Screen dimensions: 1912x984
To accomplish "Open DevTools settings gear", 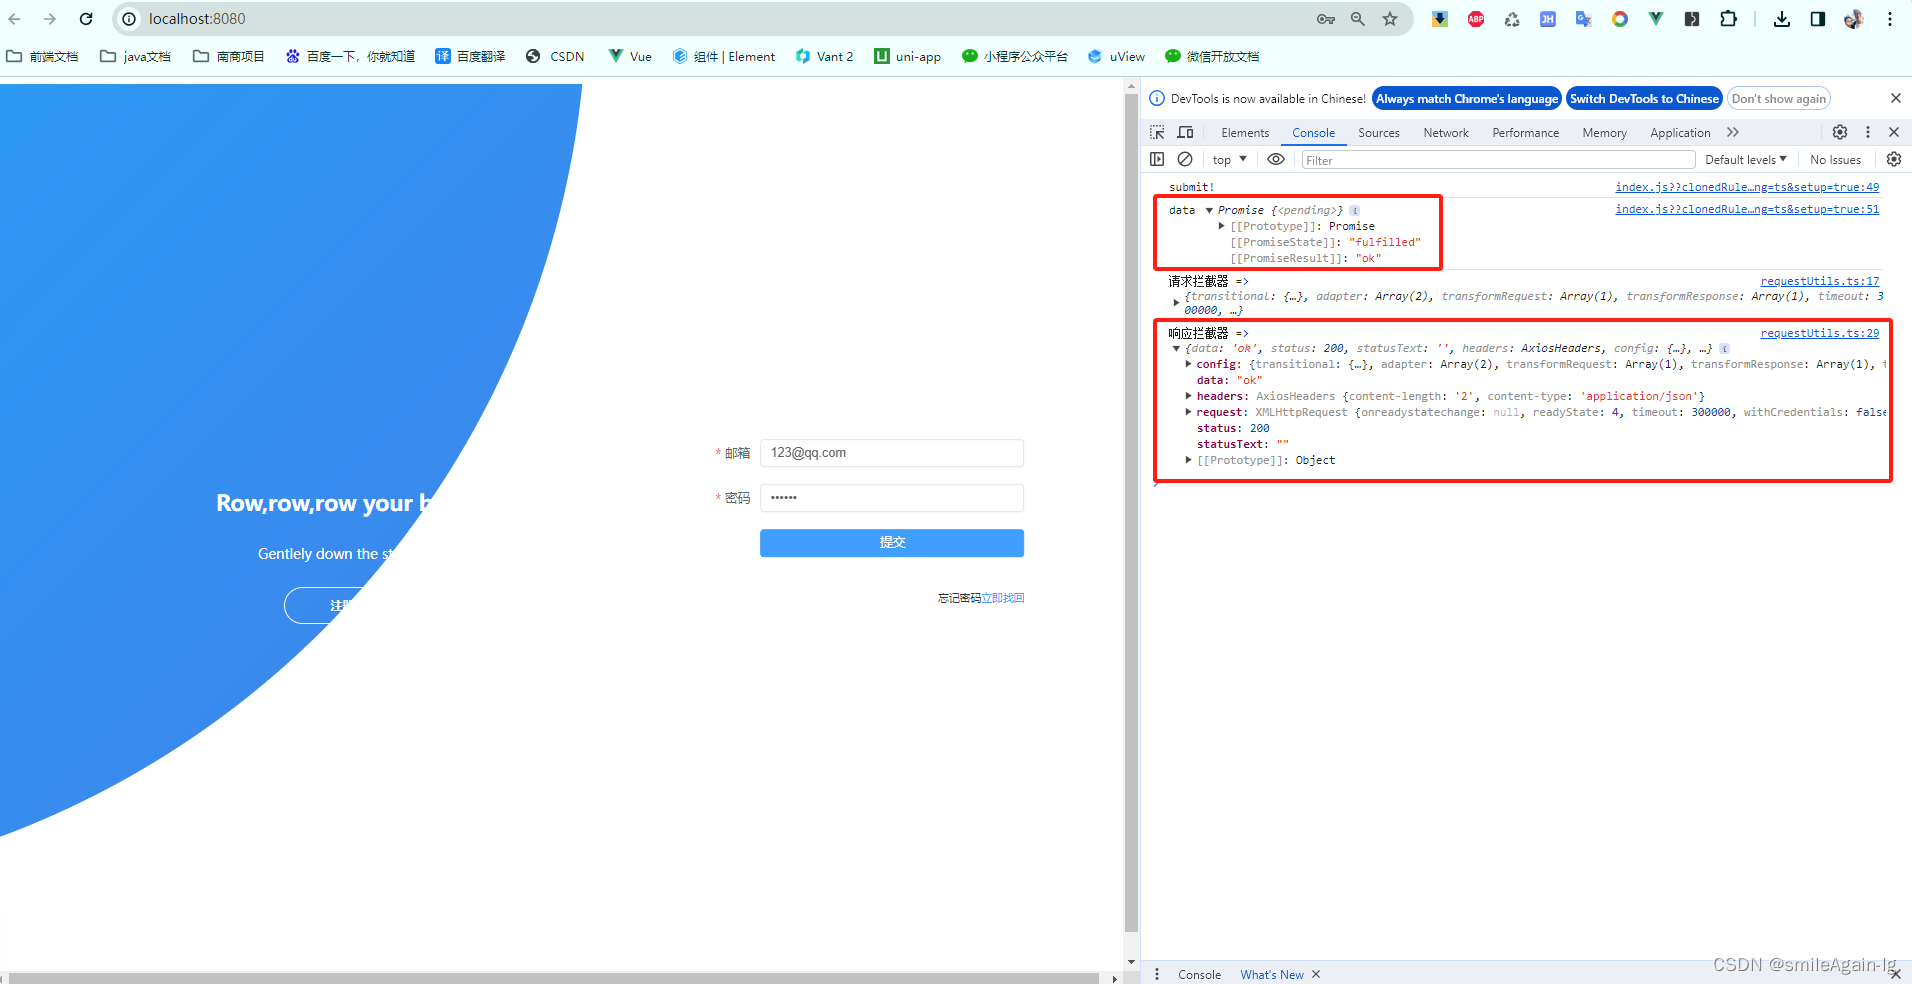I will click(1840, 132).
